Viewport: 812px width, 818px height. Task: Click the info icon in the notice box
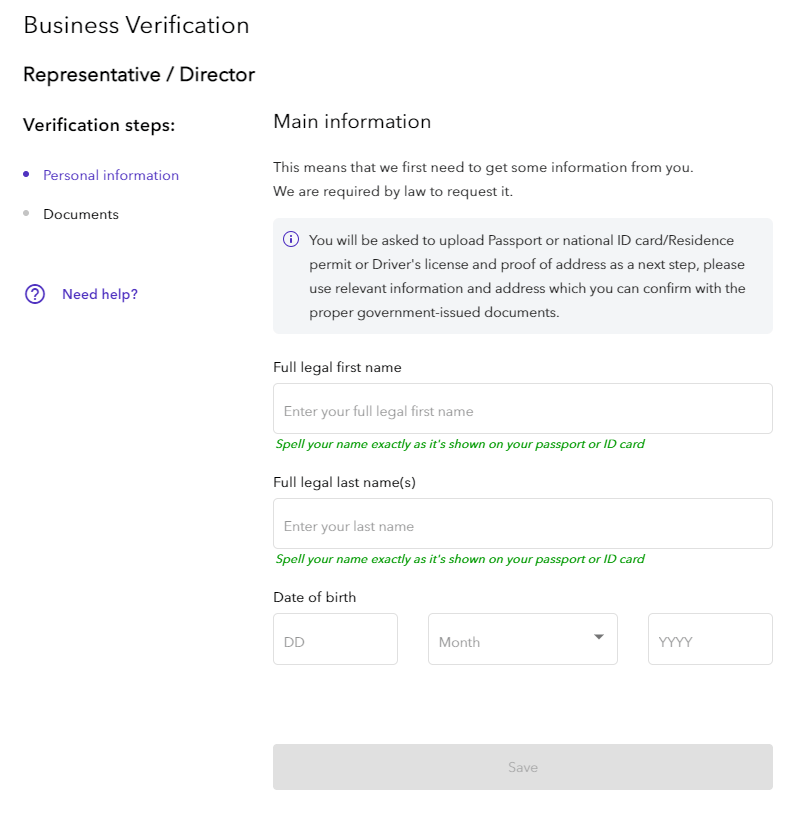[291, 239]
